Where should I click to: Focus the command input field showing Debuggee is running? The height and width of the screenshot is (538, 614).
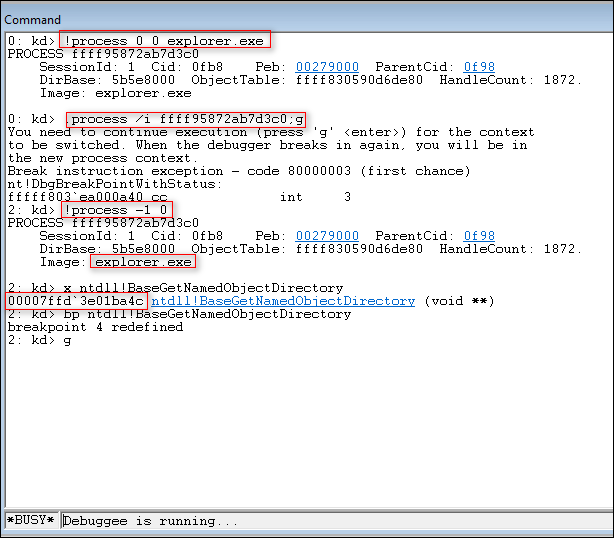tap(335, 521)
